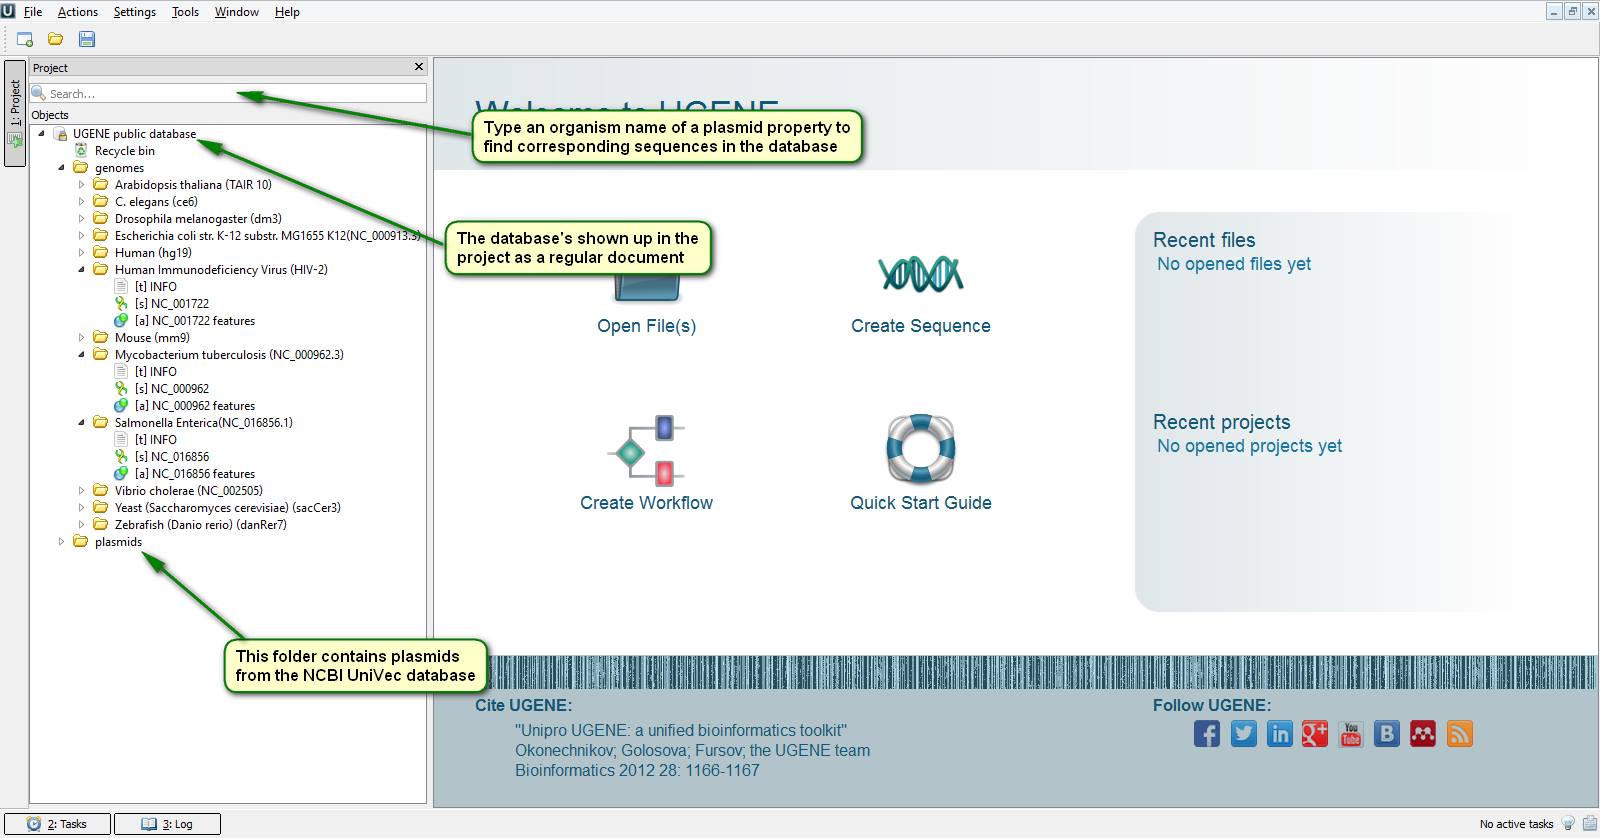The width and height of the screenshot is (1600, 838).
Task: Click the NC_000962 sequence object icon
Action: pyautogui.click(x=121, y=389)
